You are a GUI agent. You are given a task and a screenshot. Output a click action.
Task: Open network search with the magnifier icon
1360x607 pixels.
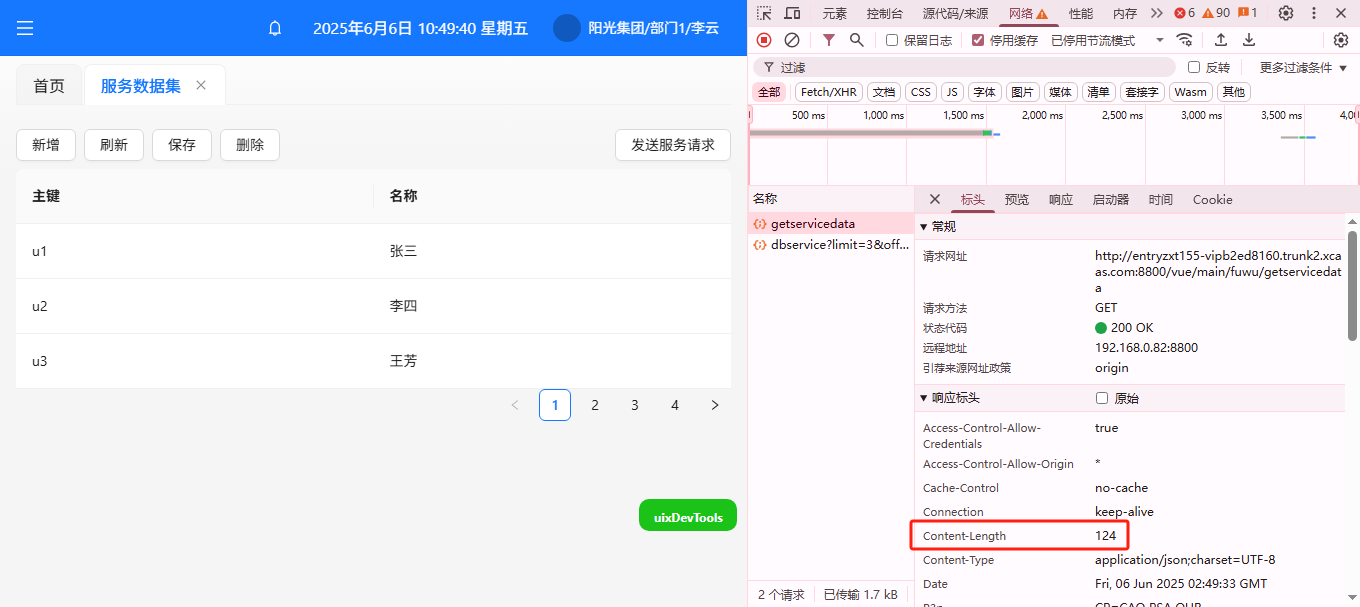point(857,40)
